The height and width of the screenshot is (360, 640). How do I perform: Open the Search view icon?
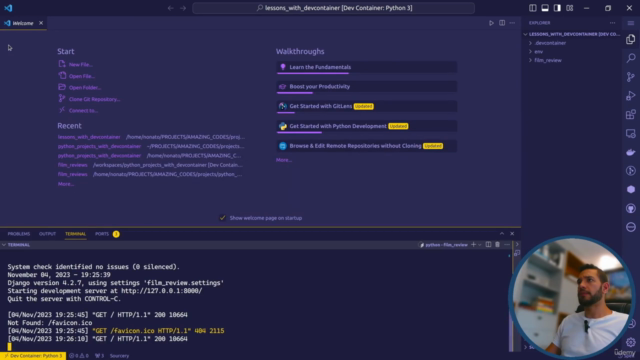tap(631, 58)
